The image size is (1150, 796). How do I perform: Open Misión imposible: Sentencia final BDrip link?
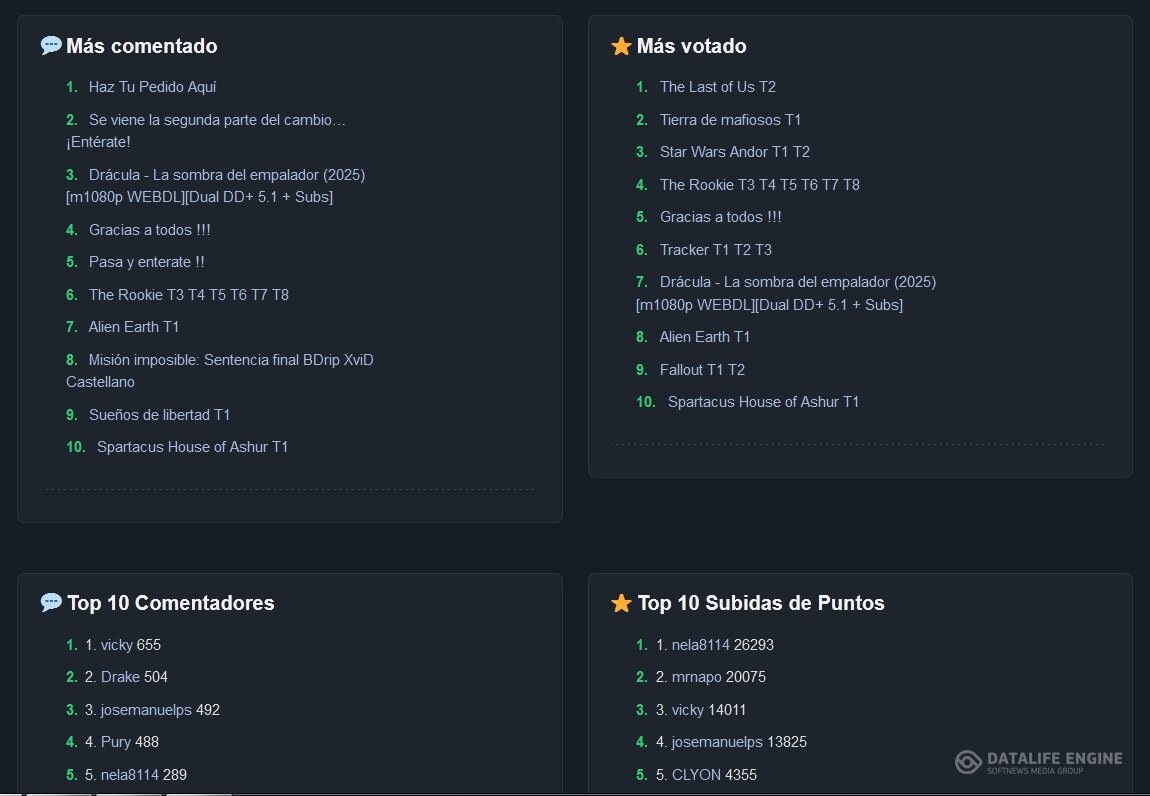tap(230, 360)
